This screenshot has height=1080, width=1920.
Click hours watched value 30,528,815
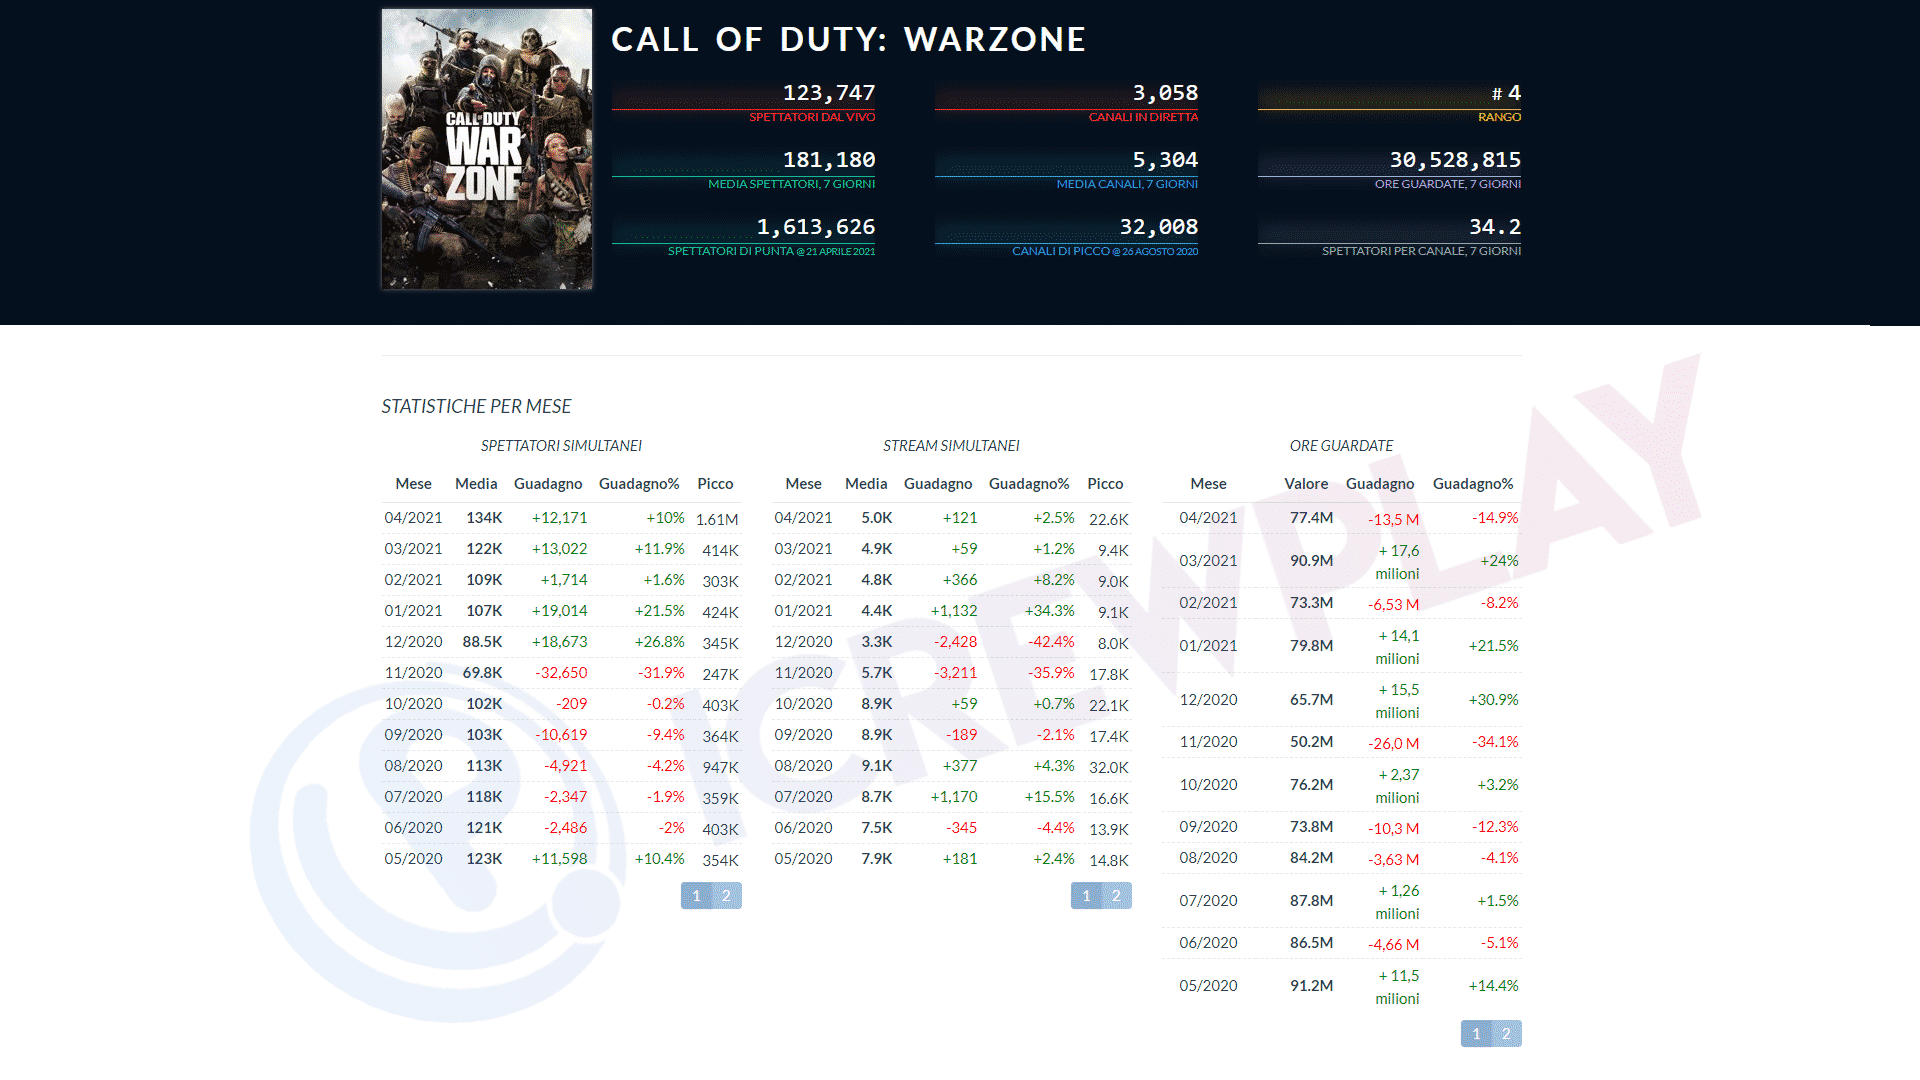click(x=1455, y=160)
